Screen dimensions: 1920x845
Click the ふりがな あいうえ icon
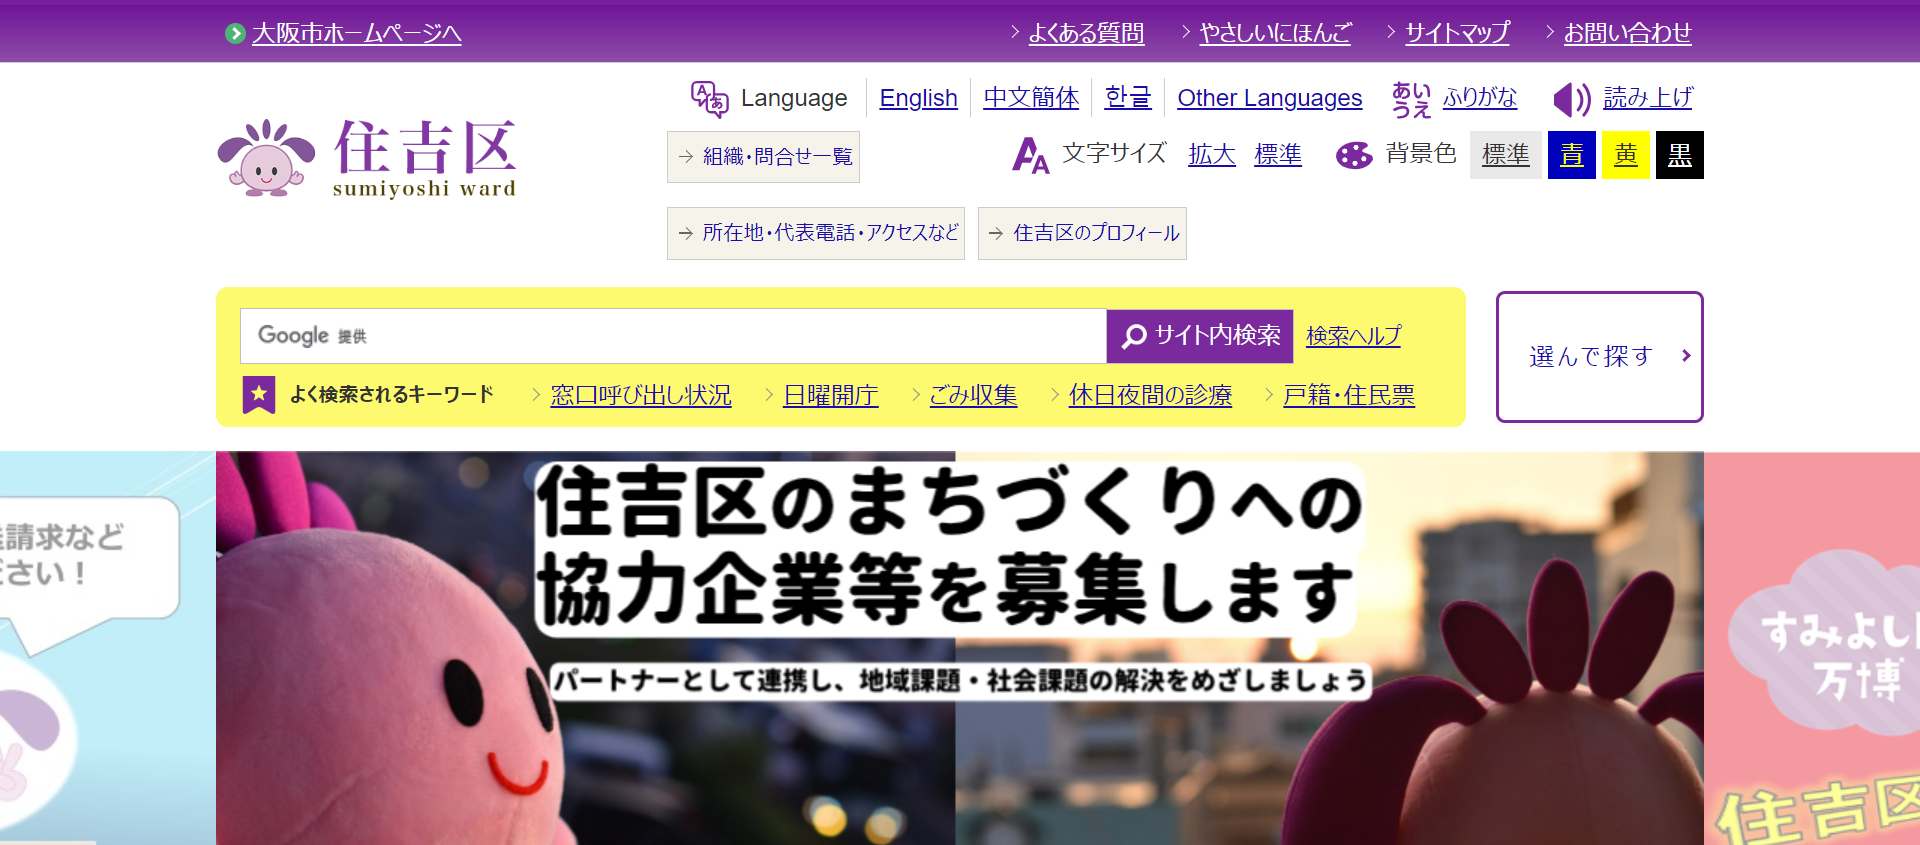(x=1411, y=99)
